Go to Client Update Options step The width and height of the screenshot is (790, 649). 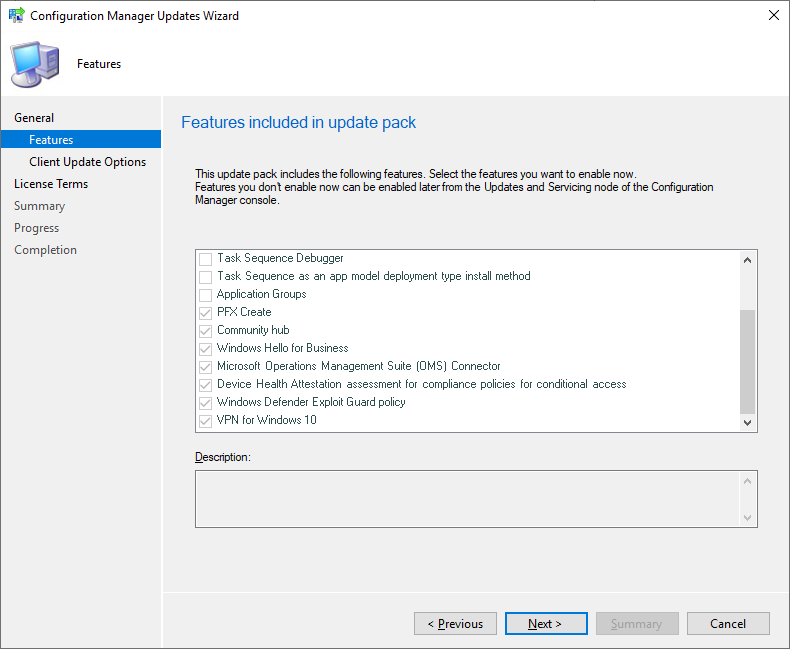tap(87, 162)
